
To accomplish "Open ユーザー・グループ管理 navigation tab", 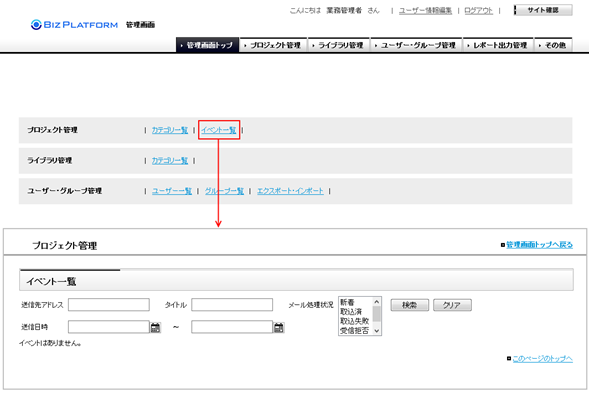I will coord(416,45).
